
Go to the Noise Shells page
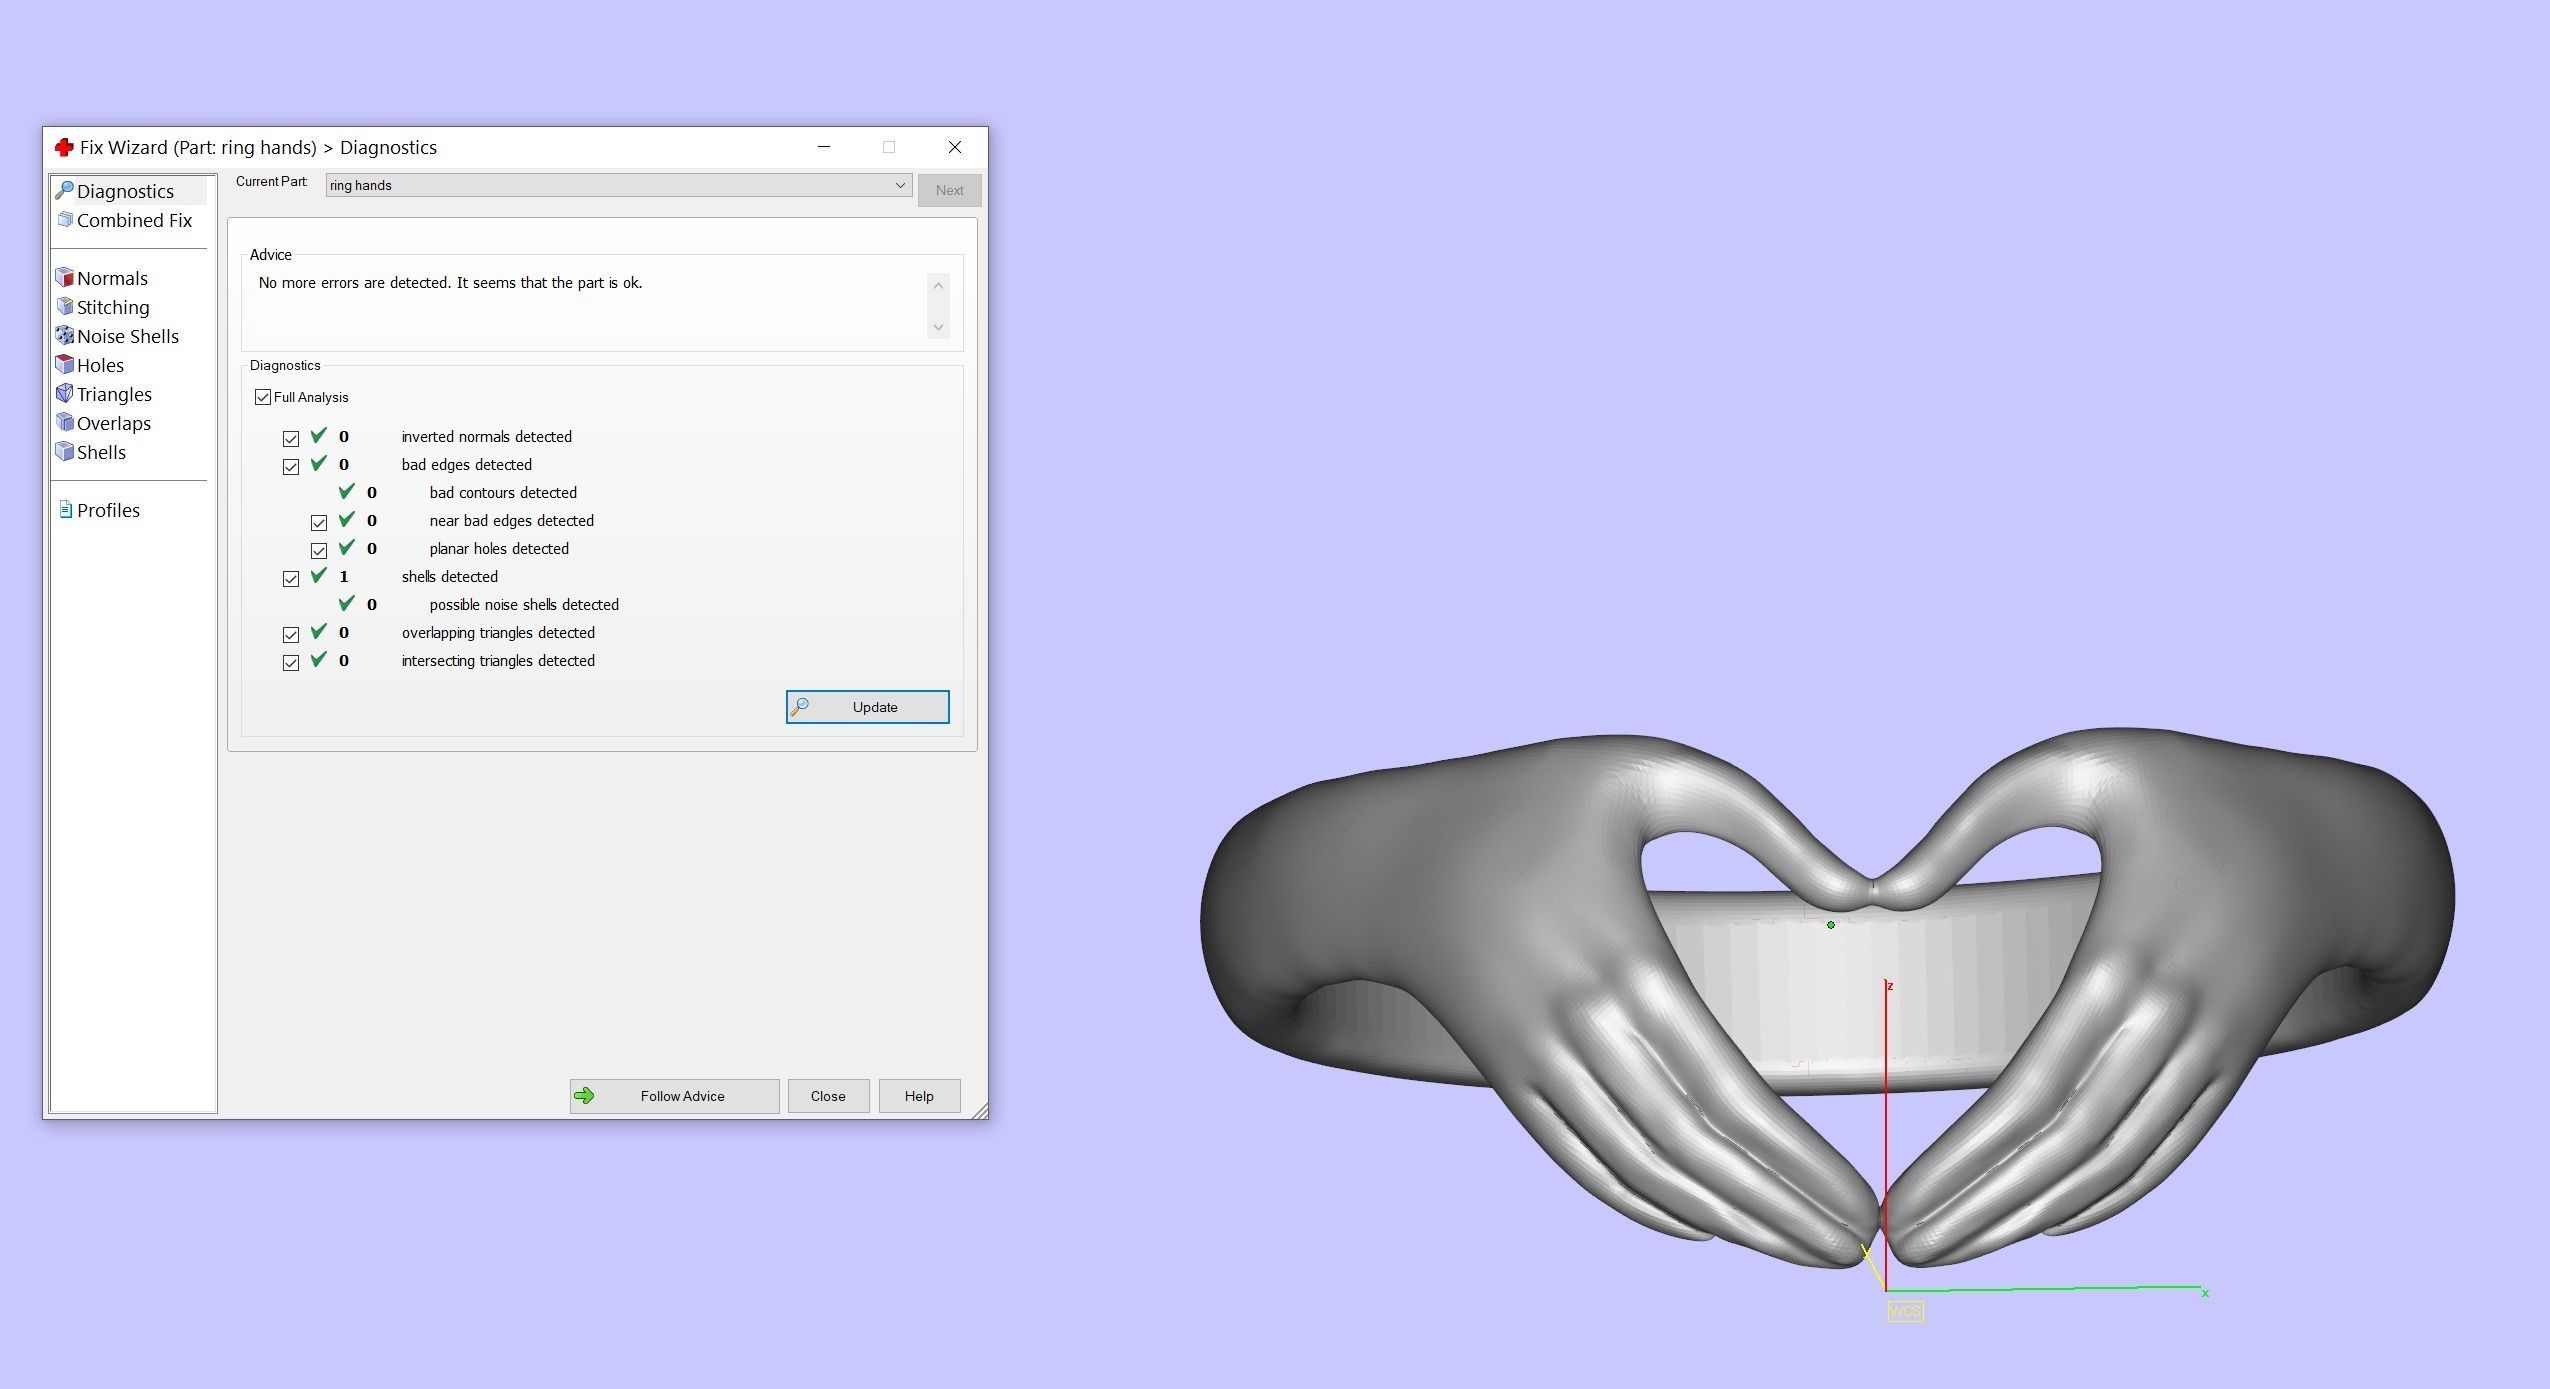128,336
